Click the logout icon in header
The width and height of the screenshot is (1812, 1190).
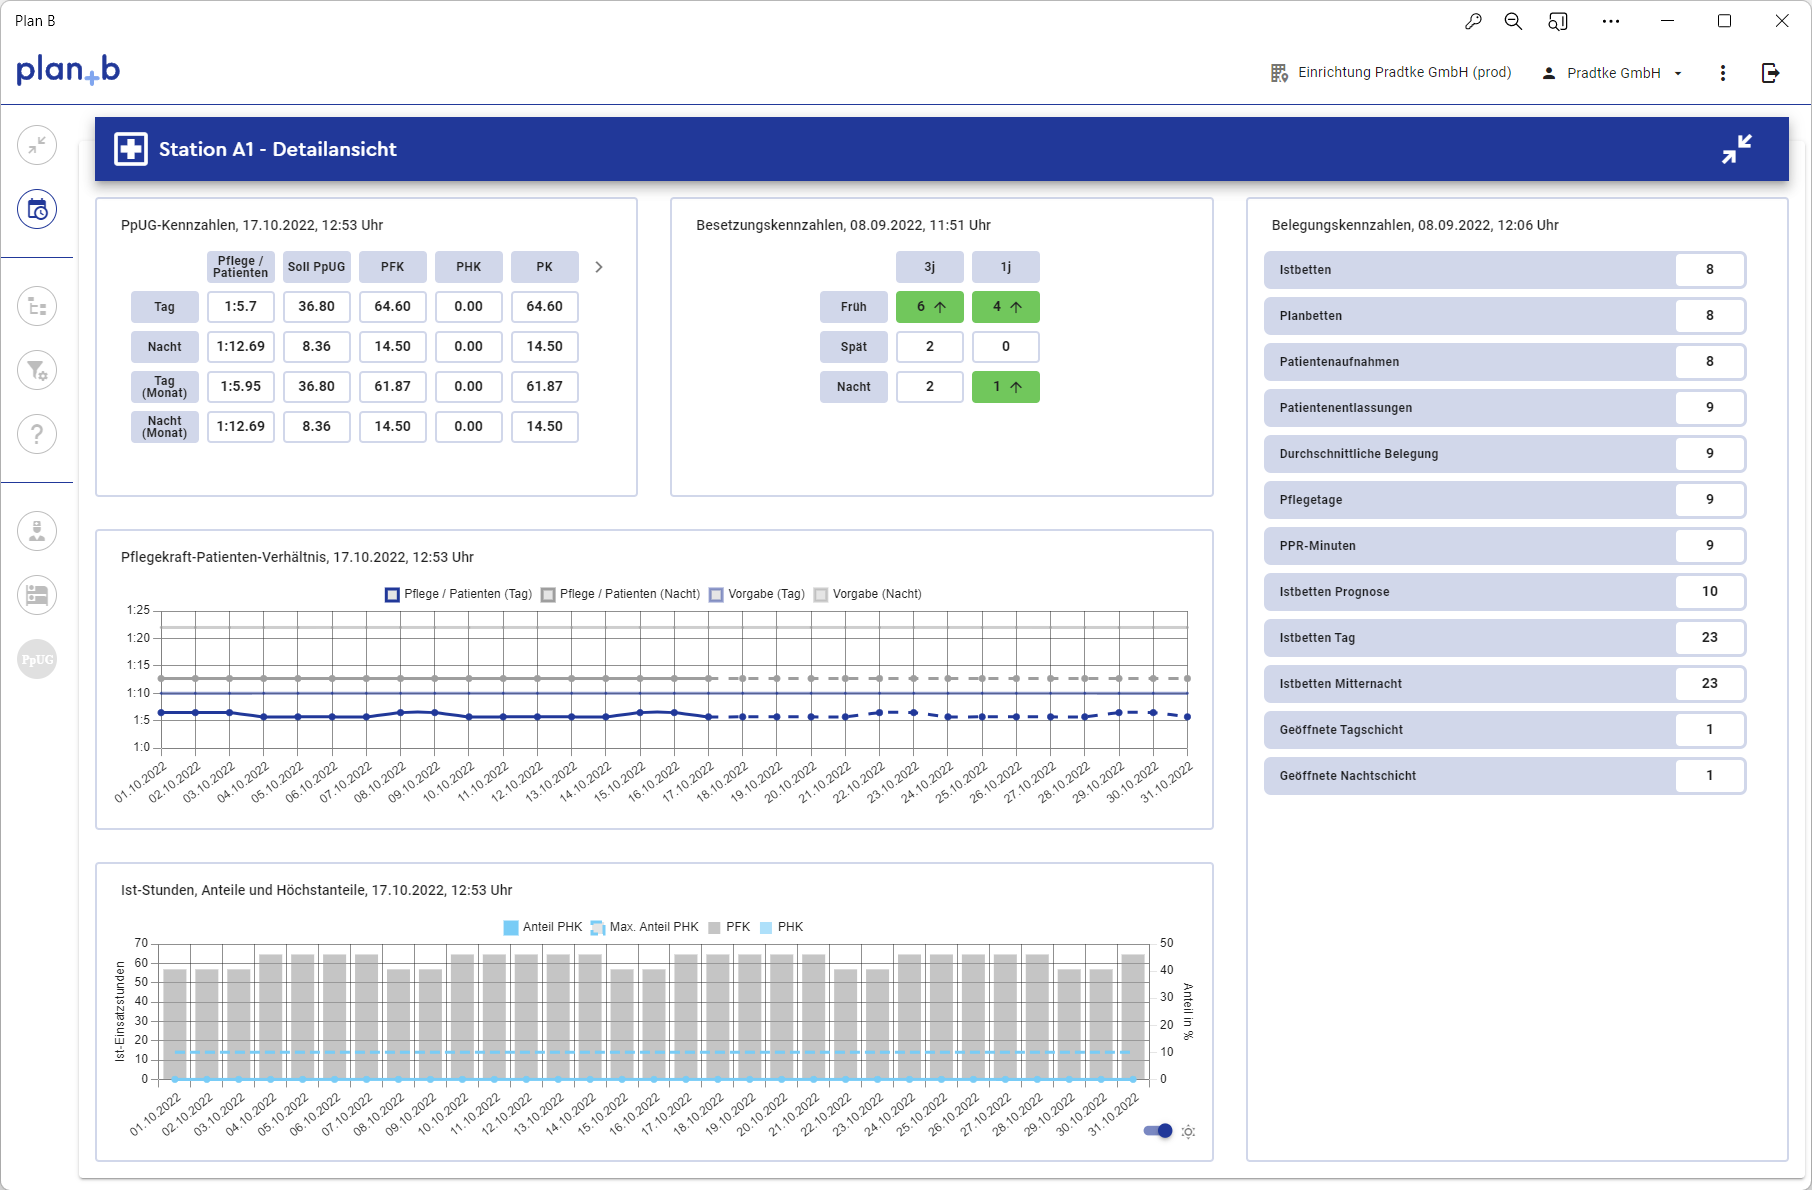1770,73
